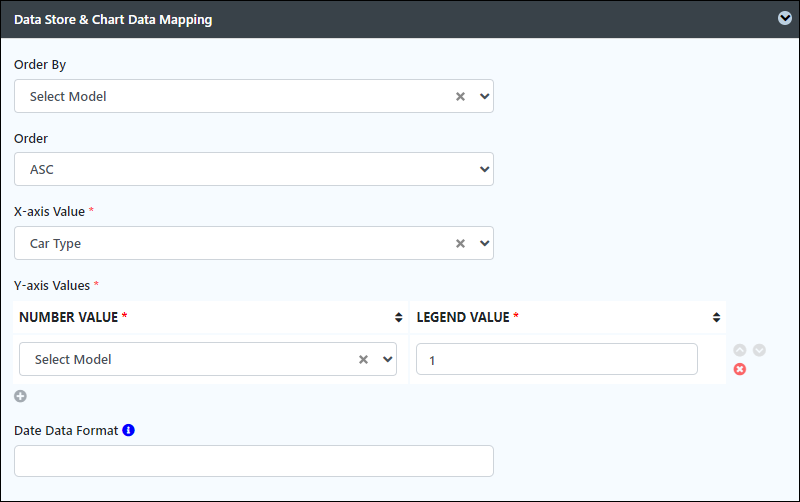
Task: Sort by the LEGEND VALUE column
Action: (x=716, y=317)
